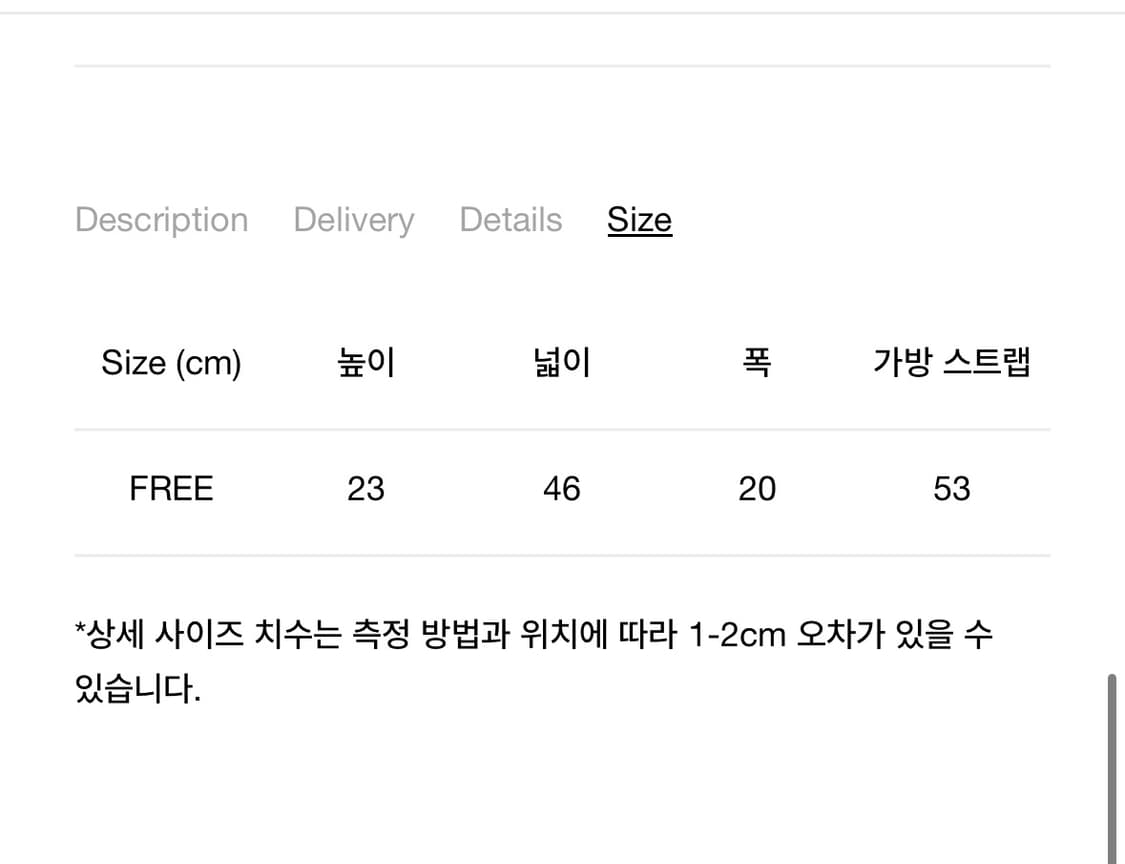Open the Delivery tab
The image size is (1125, 864).
(353, 220)
